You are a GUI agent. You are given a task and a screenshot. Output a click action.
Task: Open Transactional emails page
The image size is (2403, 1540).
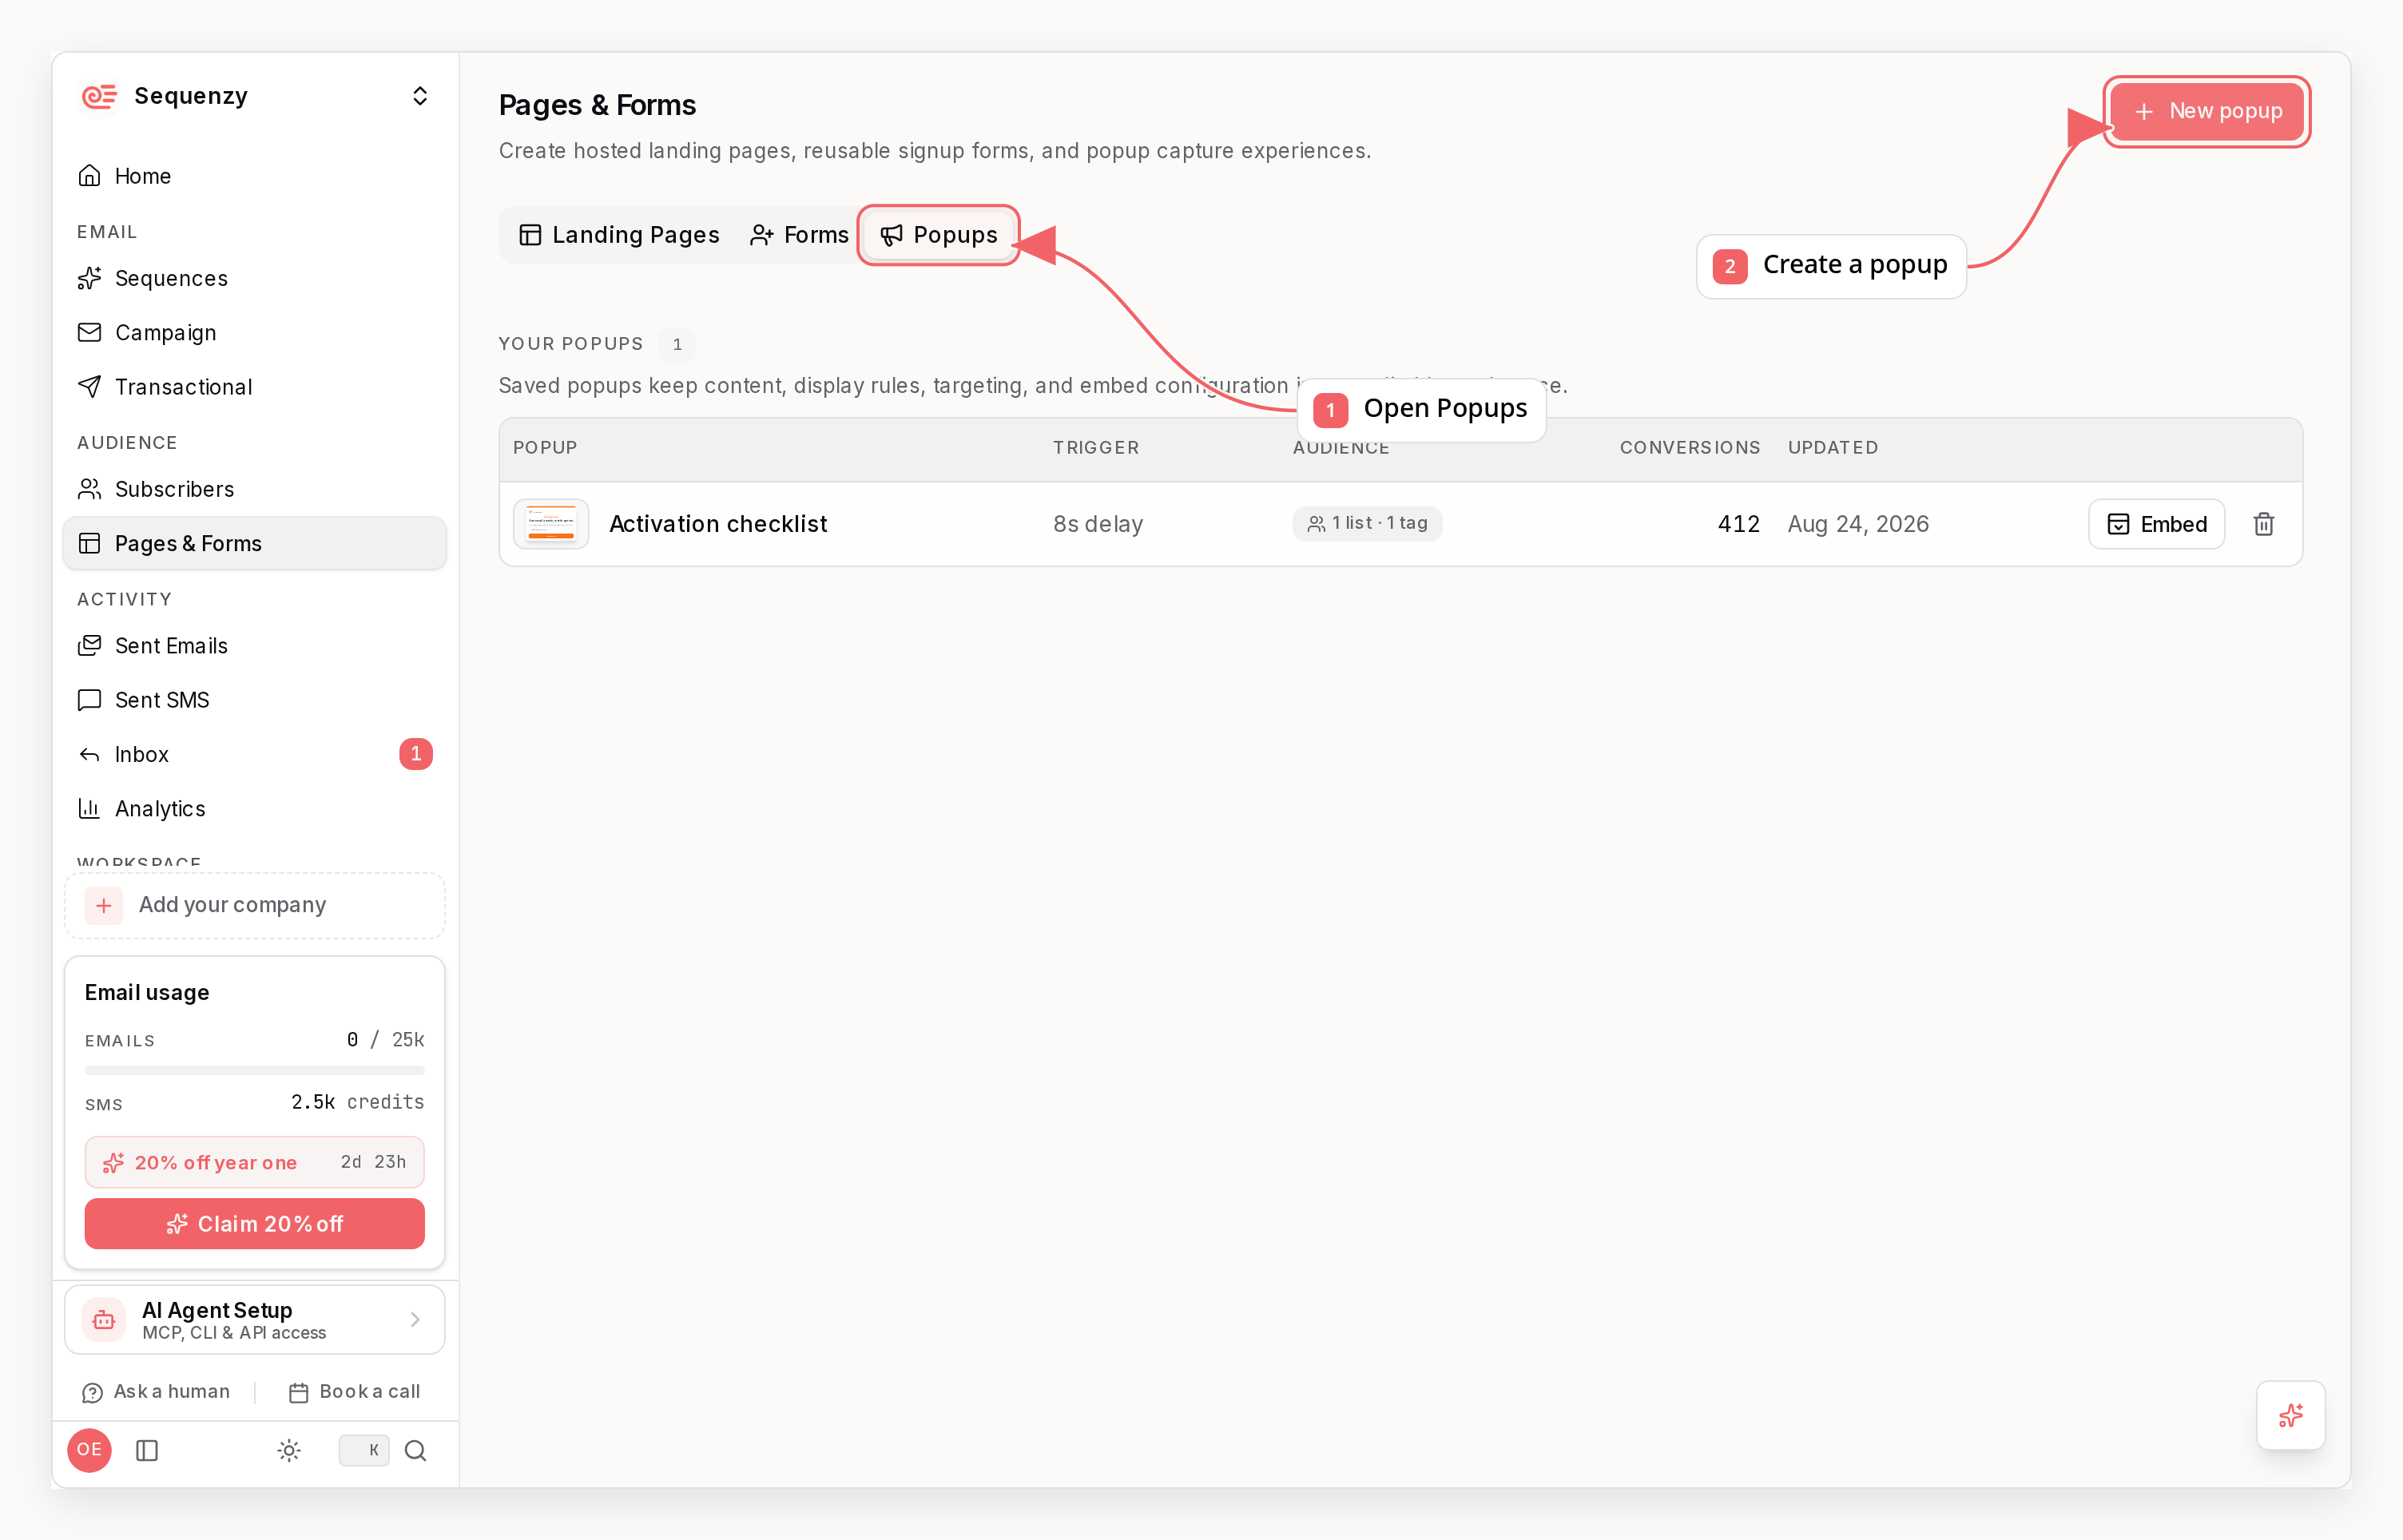pyautogui.click(x=255, y=387)
